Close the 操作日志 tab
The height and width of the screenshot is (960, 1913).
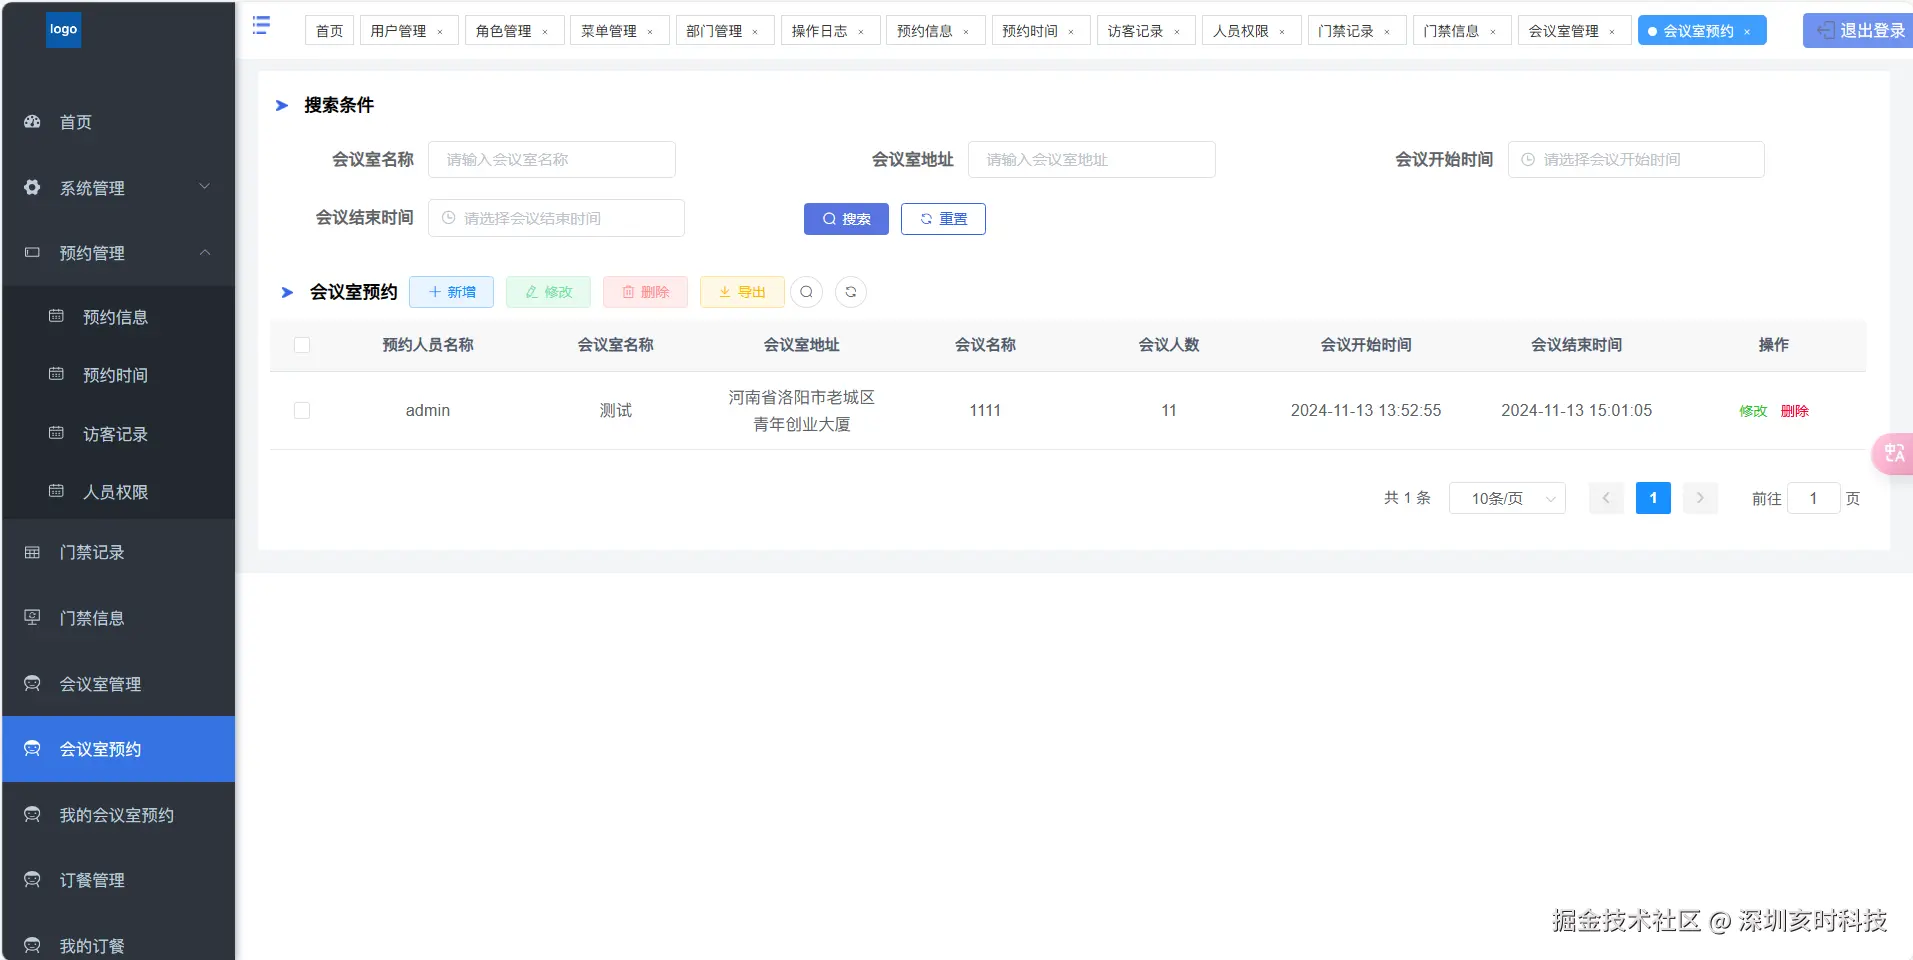[x=861, y=32]
